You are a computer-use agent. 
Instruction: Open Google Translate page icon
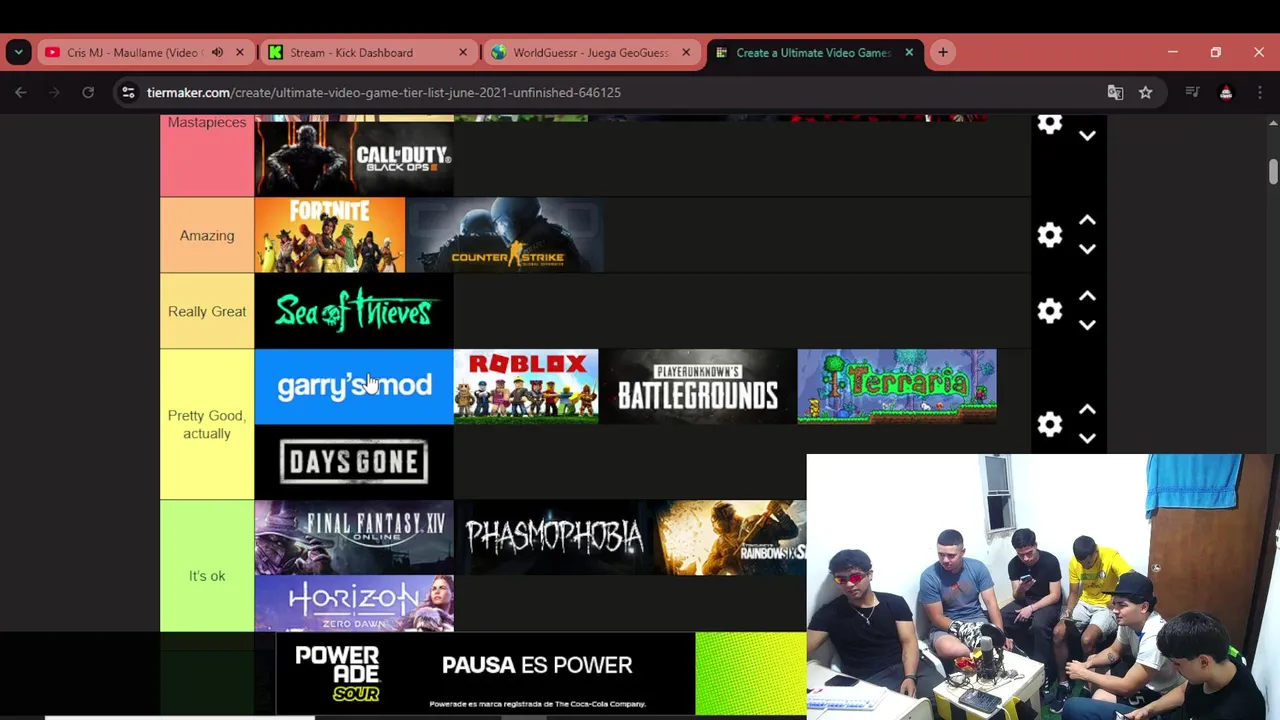[1115, 92]
